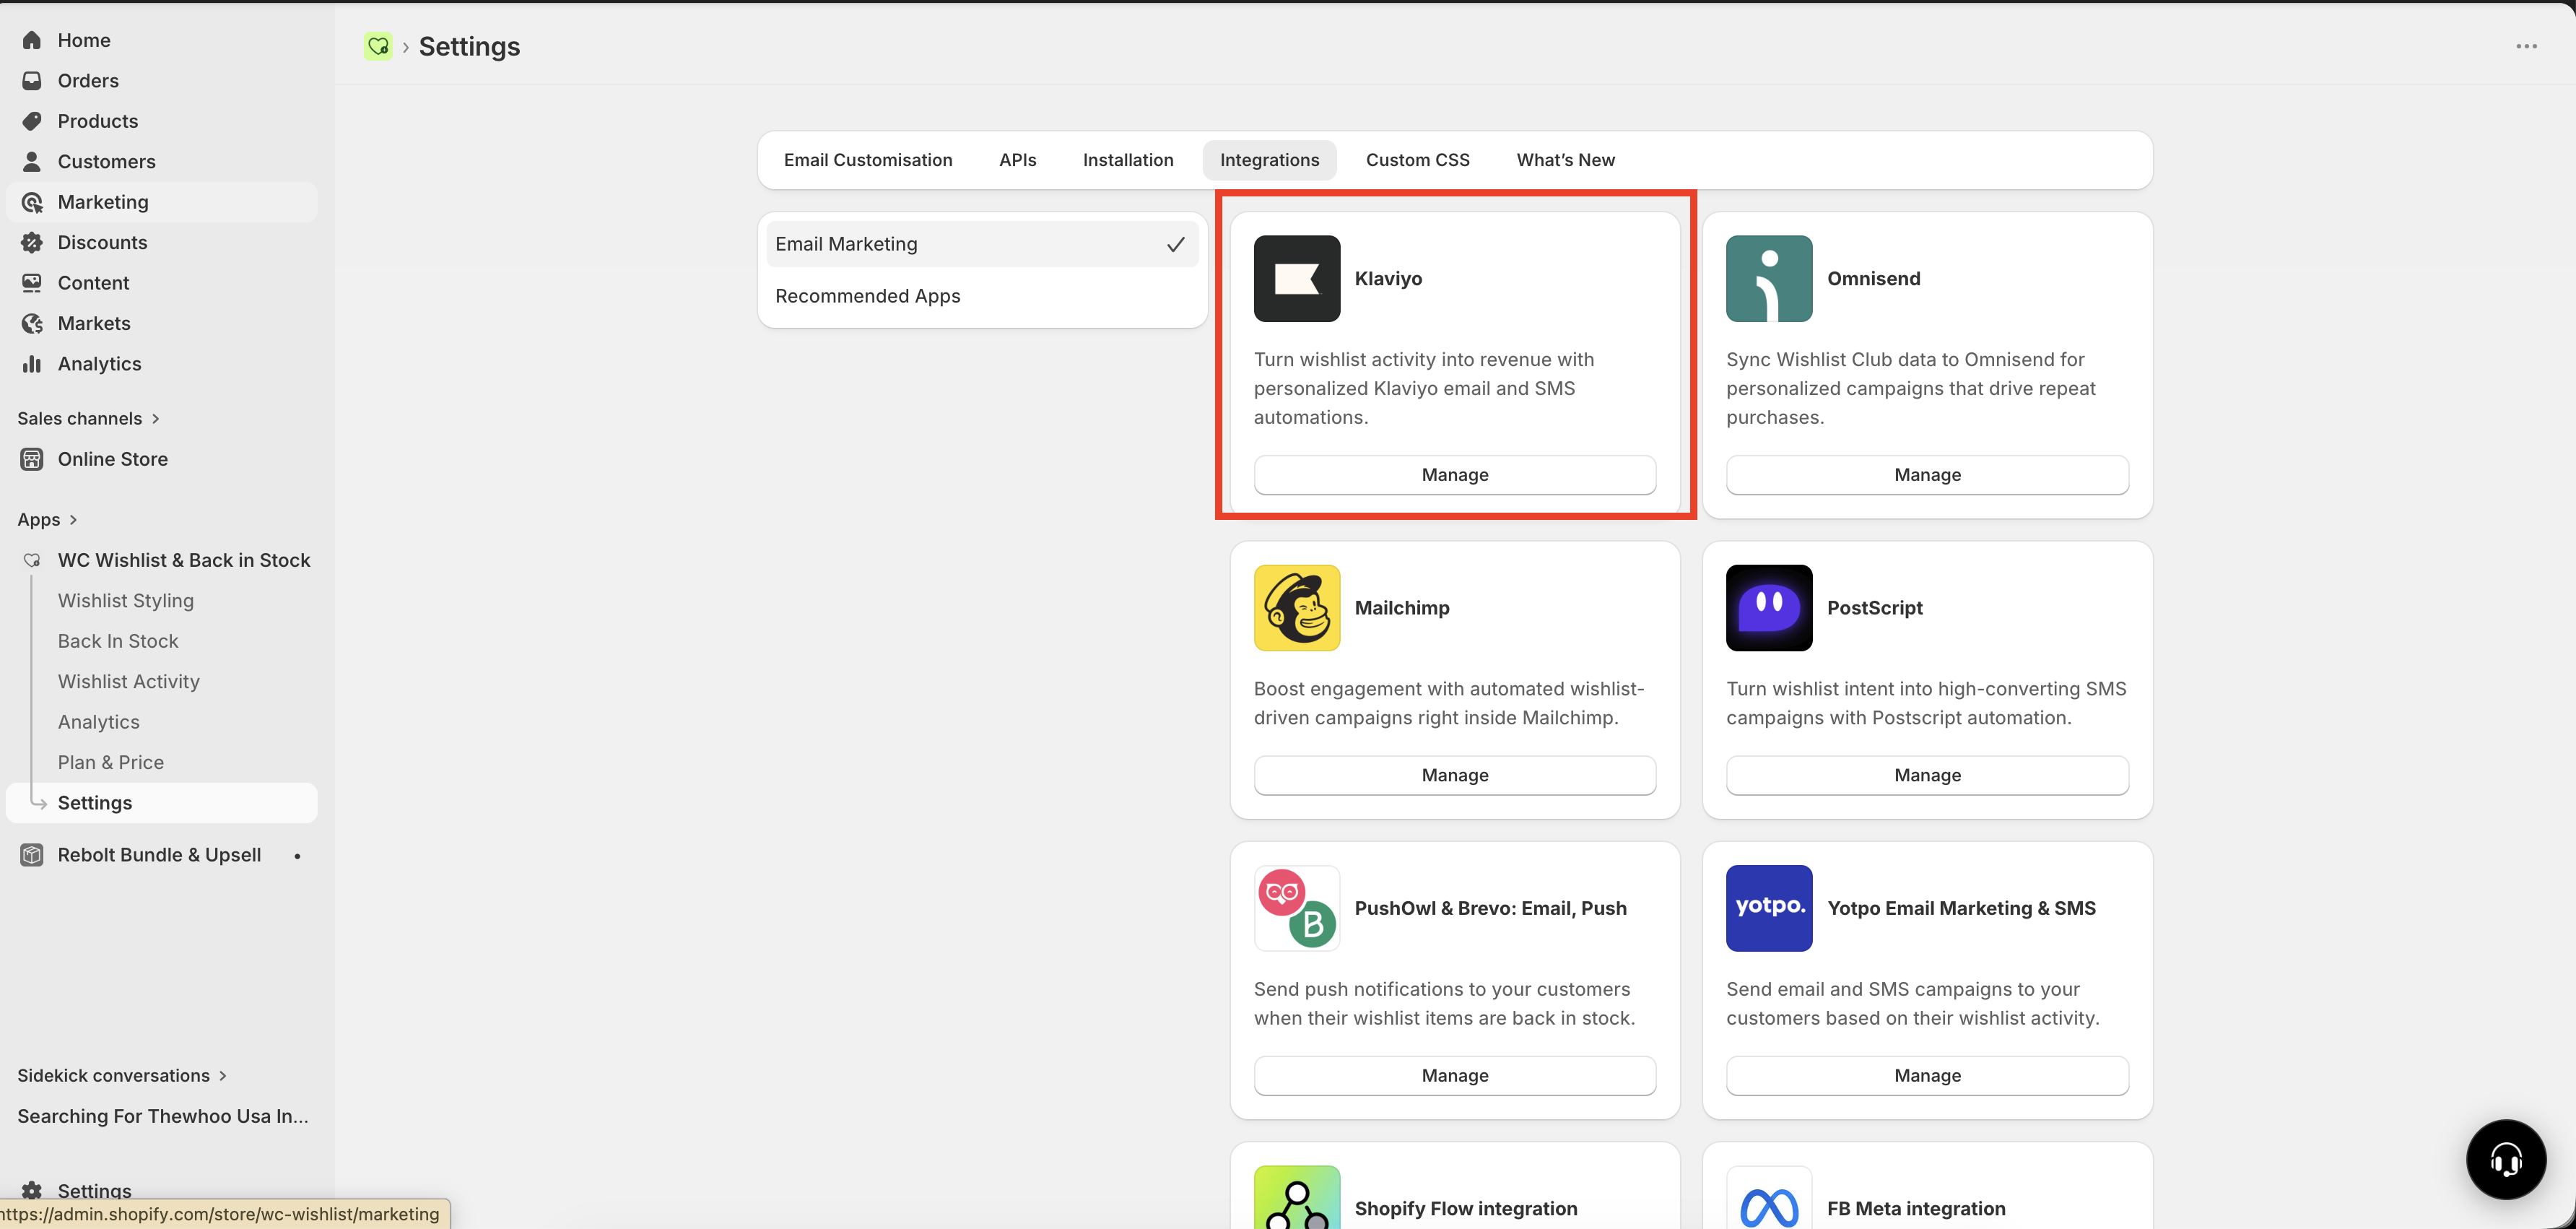
Task: Select Recommended Apps category
Action: [982, 296]
